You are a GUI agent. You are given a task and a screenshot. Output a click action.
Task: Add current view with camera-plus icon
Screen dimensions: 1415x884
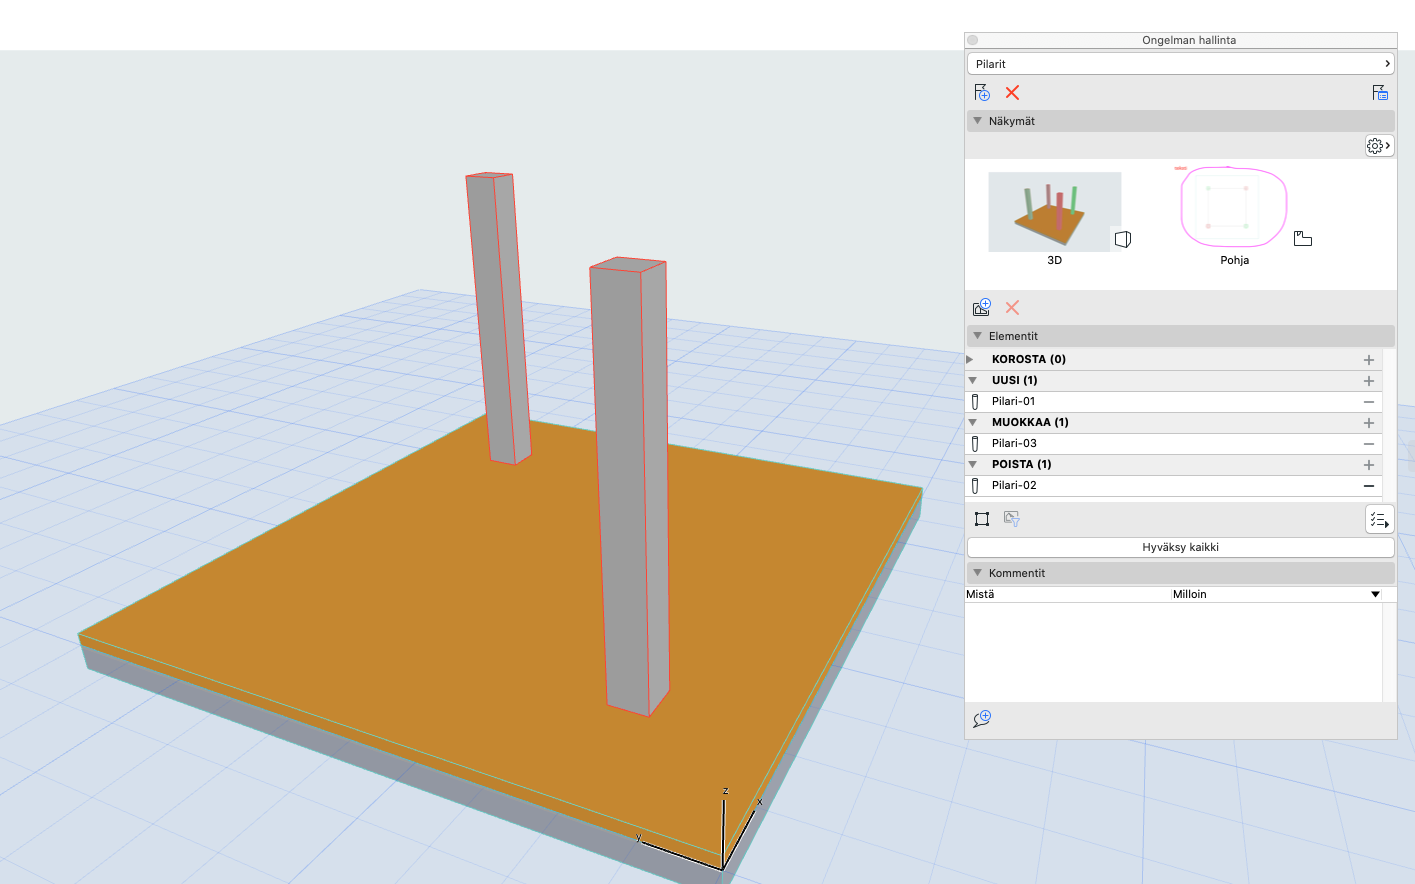pyautogui.click(x=982, y=307)
